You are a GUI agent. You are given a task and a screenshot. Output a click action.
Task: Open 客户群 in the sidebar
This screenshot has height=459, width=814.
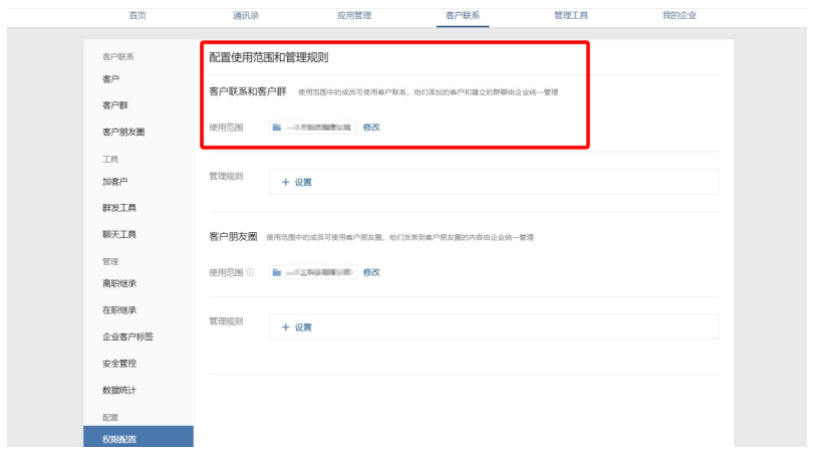pyautogui.click(x=115, y=105)
